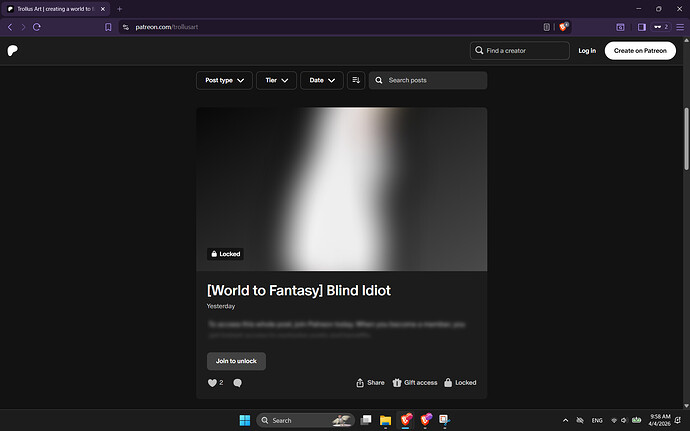Open File Explorer from taskbar
The image size is (690, 431).
click(x=385, y=420)
